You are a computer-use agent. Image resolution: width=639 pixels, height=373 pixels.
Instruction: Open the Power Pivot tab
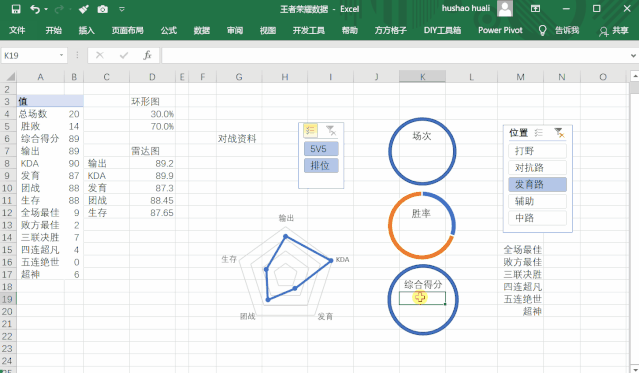click(x=500, y=30)
